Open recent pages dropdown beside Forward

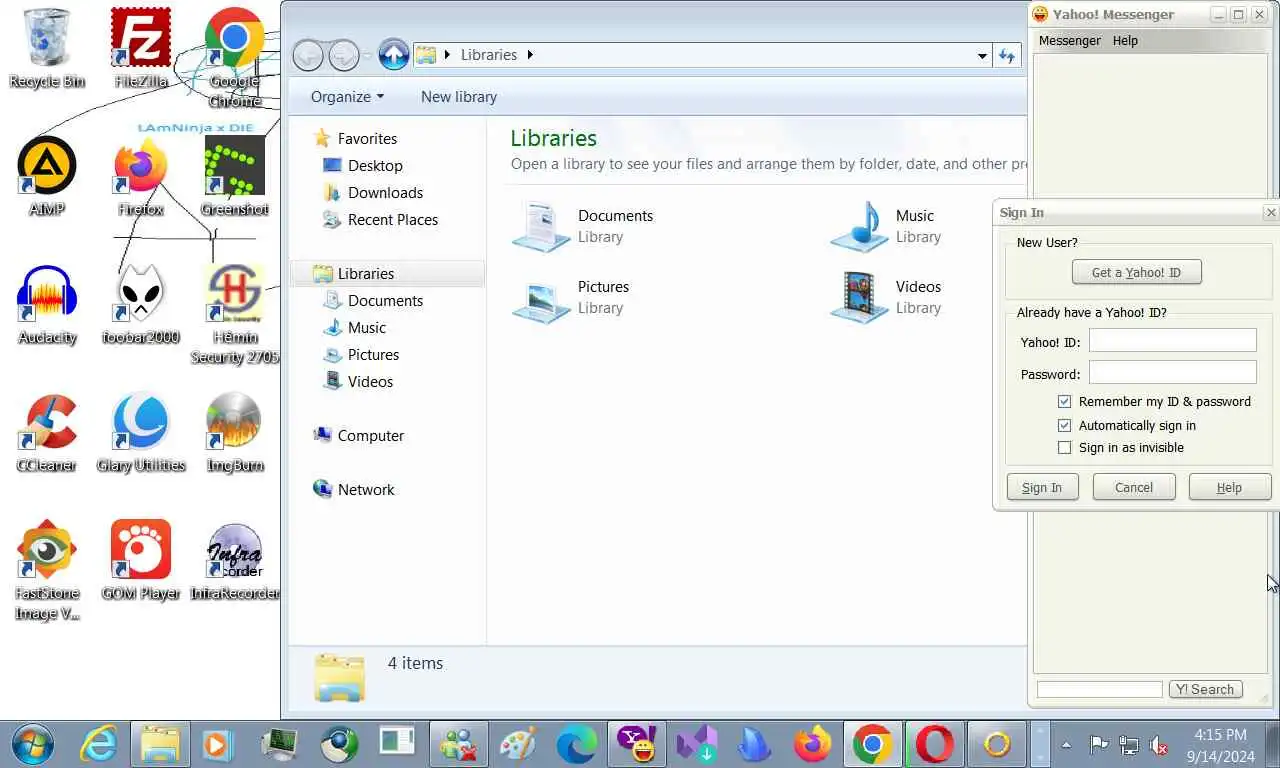pyautogui.click(x=367, y=56)
